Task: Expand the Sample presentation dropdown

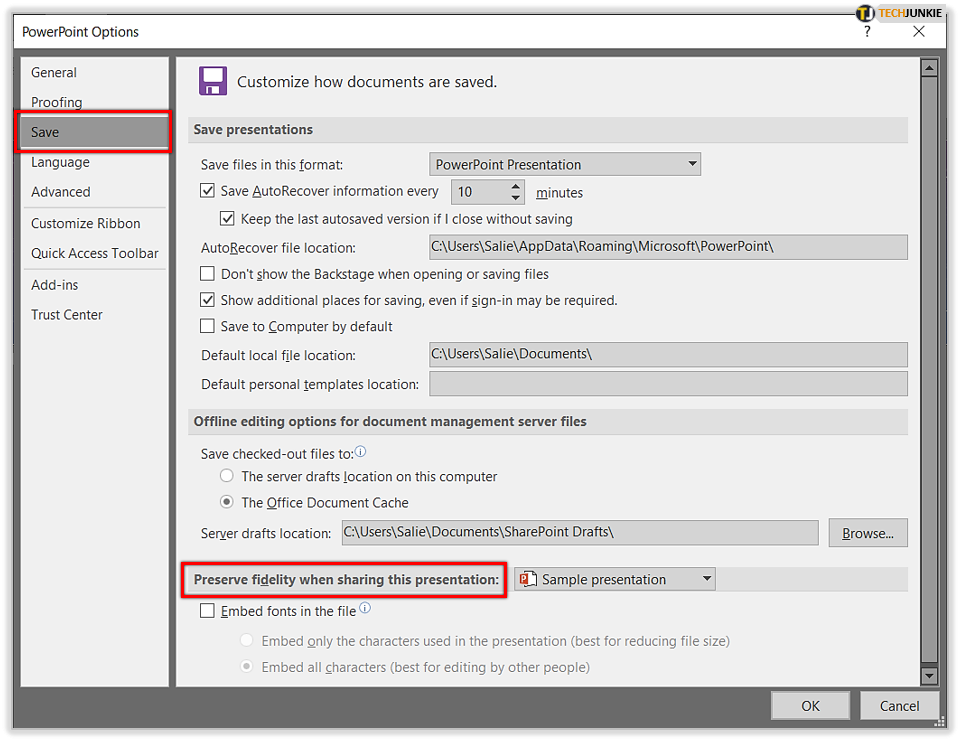Action: point(707,579)
